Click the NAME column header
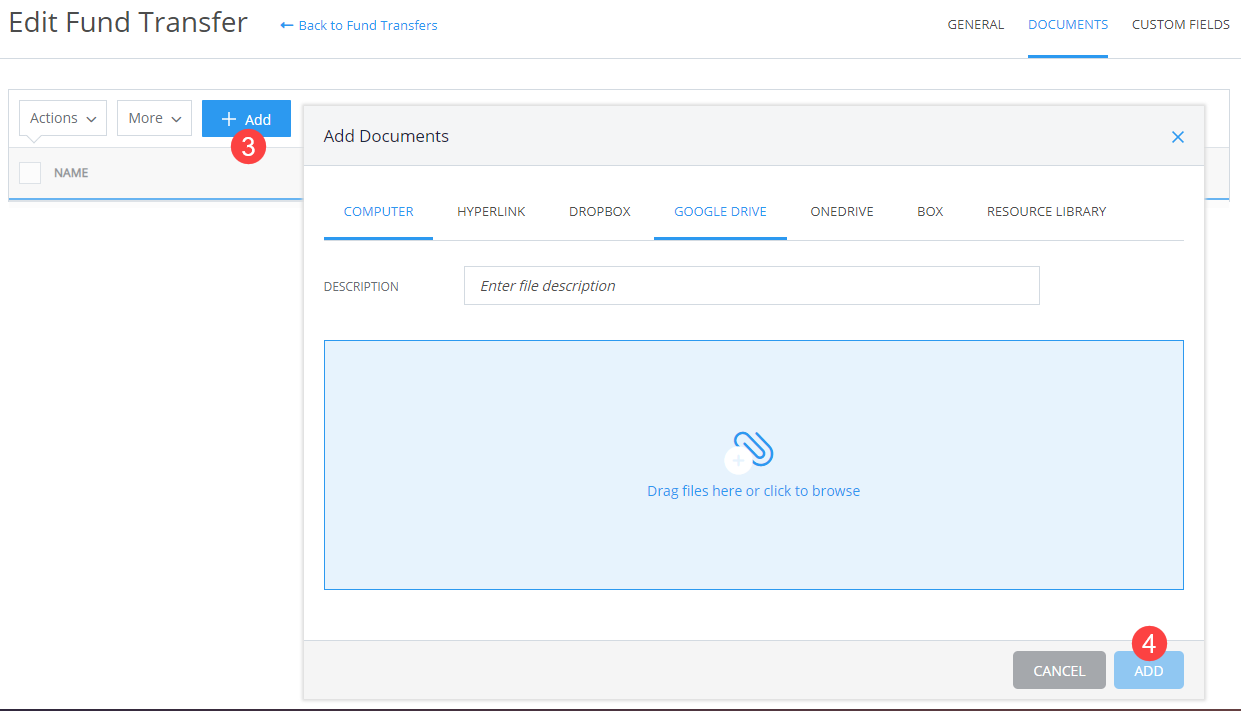 pyautogui.click(x=71, y=173)
